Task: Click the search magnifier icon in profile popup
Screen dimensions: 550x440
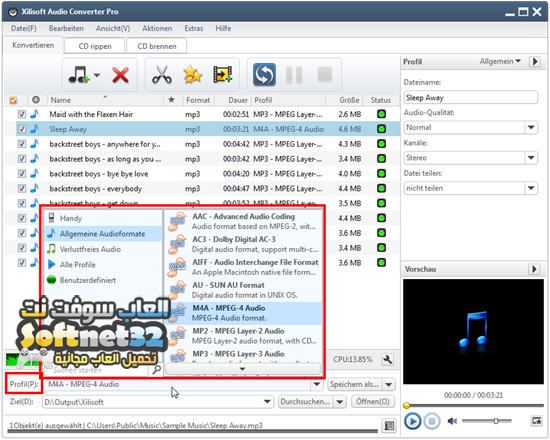Action: 156,369
